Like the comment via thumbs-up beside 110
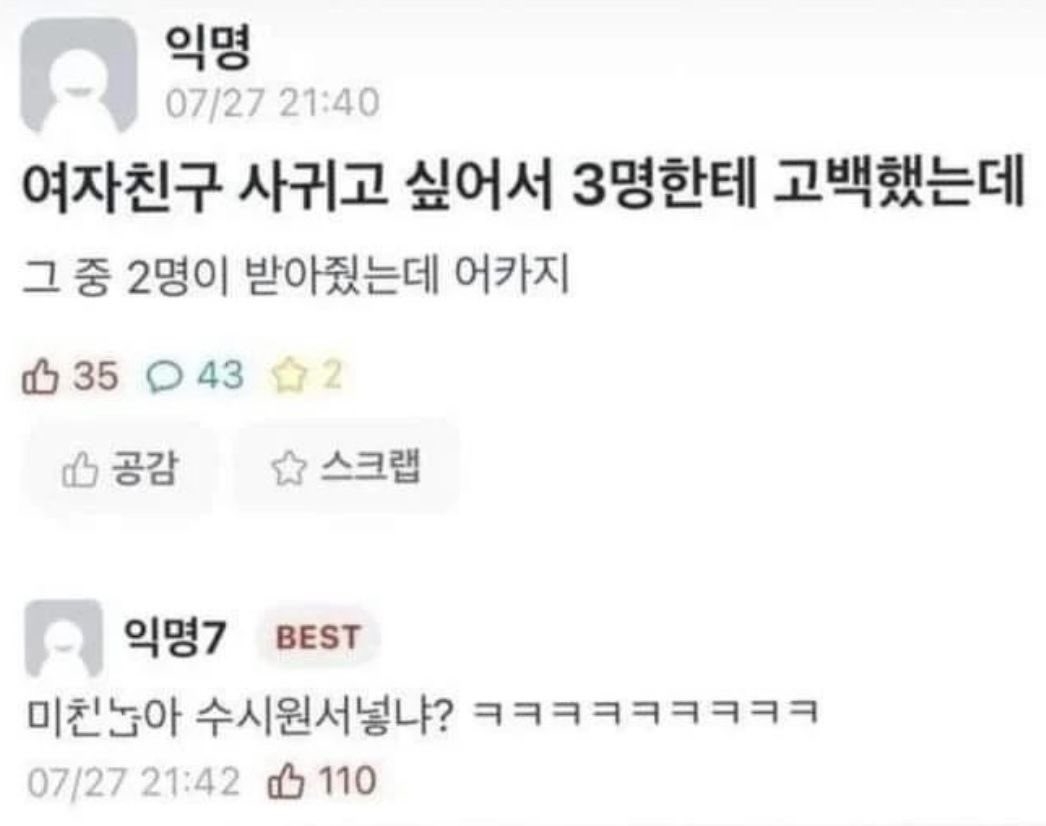Screen dimensions: 1046x826 pos(286,782)
